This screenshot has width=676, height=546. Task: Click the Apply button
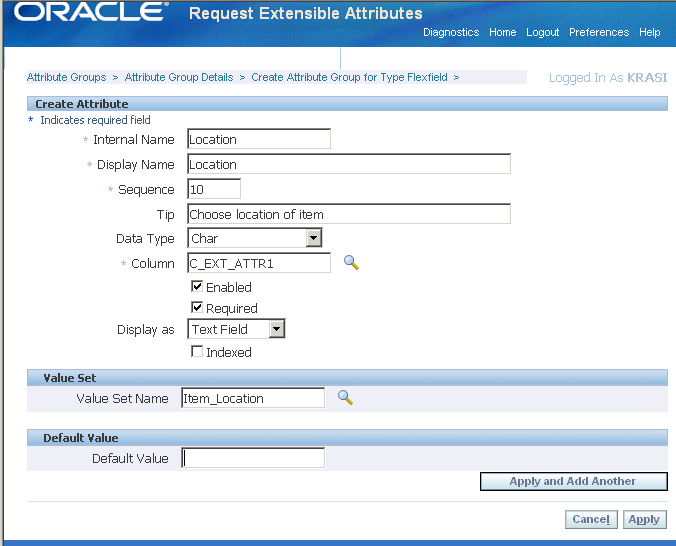(645, 519)
